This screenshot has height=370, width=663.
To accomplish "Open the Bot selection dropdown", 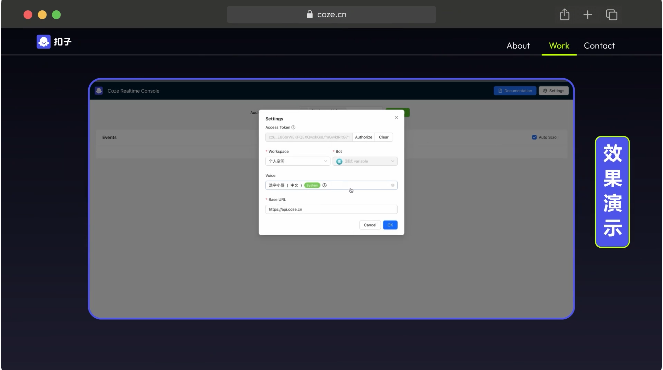I will pos(365,161).
